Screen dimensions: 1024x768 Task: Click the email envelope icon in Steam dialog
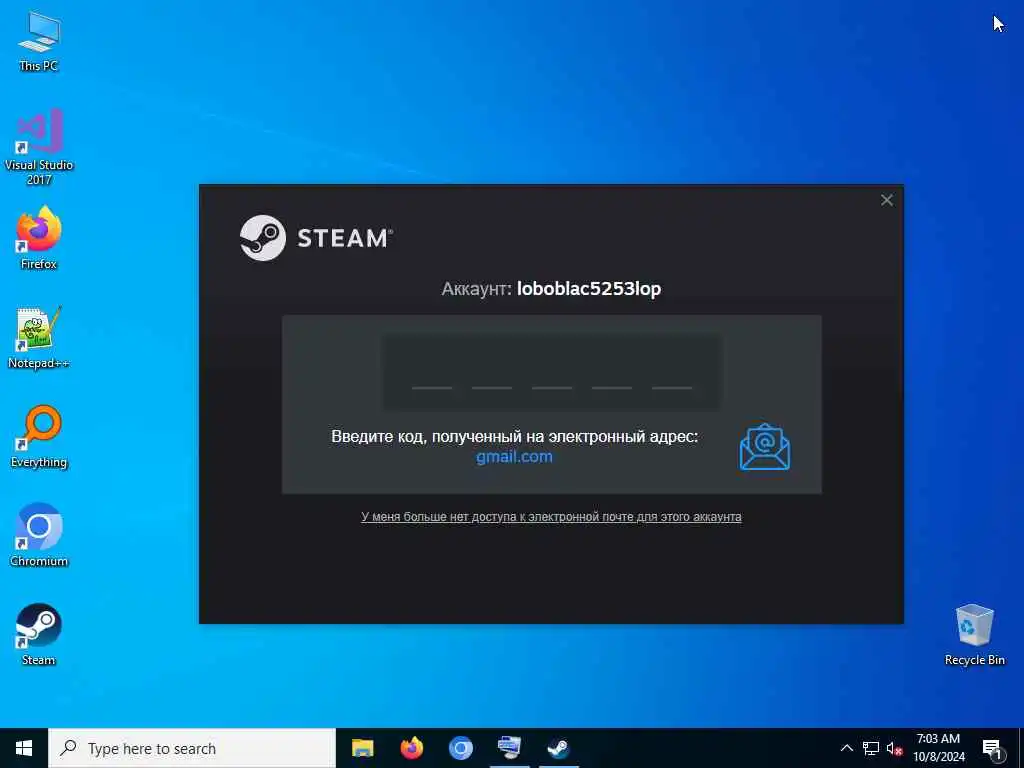tap(765, 447)
